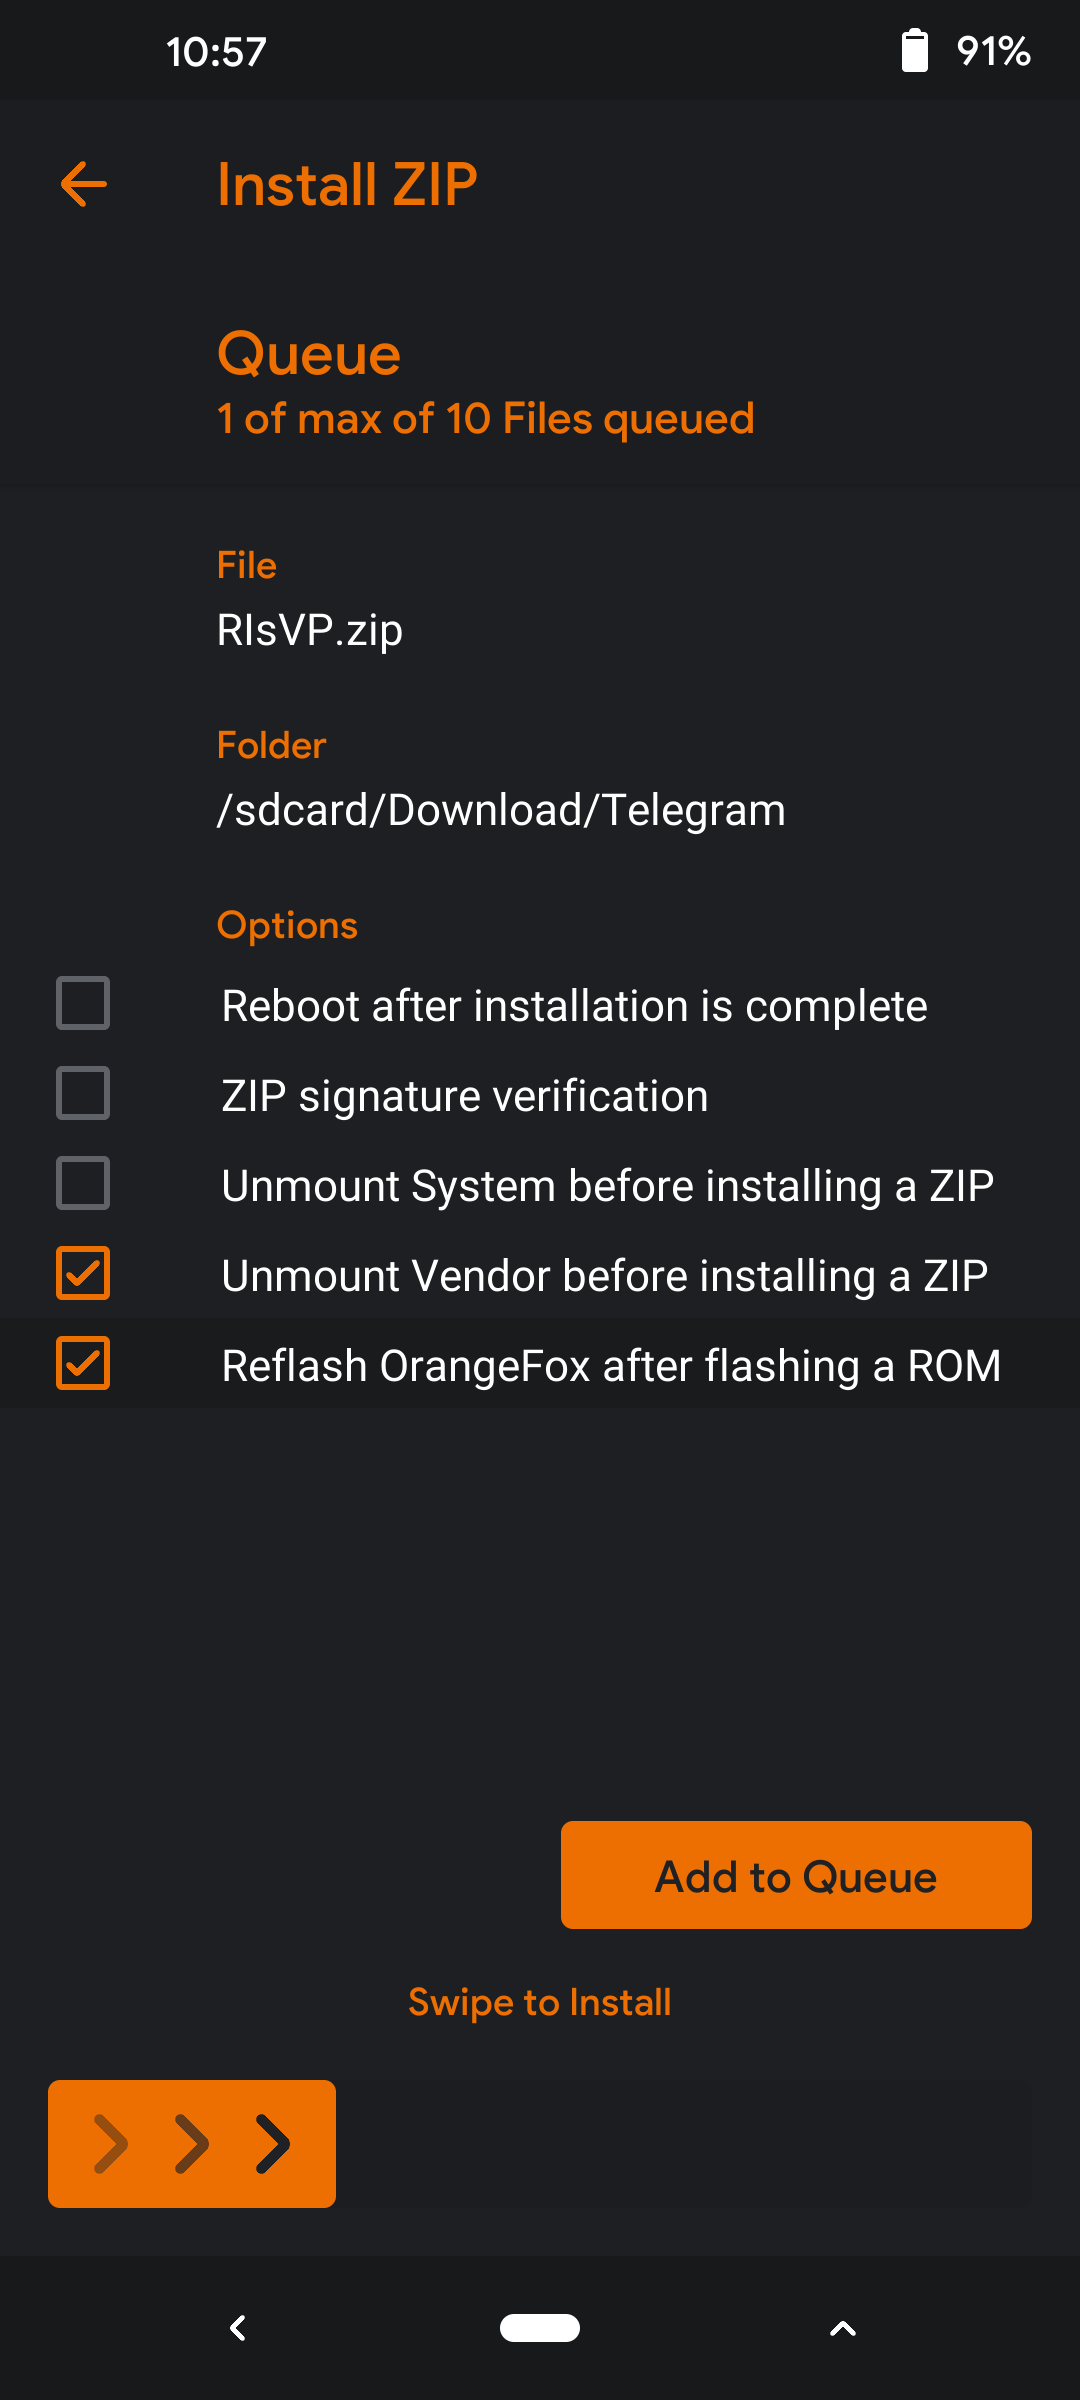Tap the up caret in navigation bar
The width and height of the screenshot is (1080, 2400).
tap(843, 2329)
